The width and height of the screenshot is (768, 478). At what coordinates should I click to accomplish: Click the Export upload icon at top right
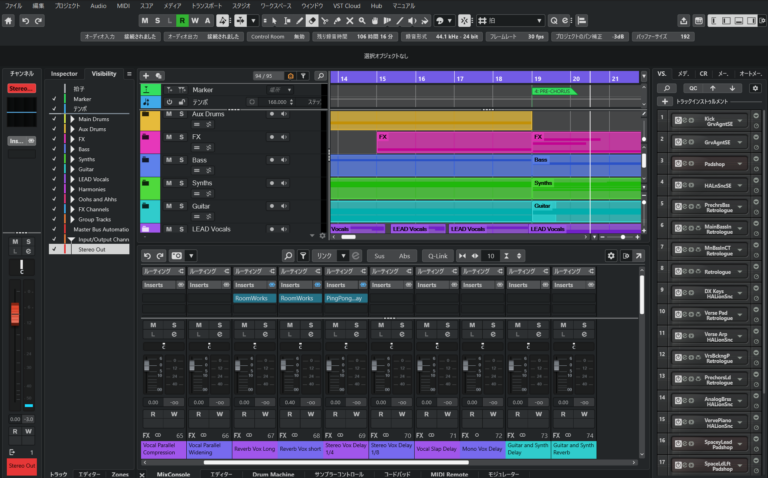click(x=683, y=21)
